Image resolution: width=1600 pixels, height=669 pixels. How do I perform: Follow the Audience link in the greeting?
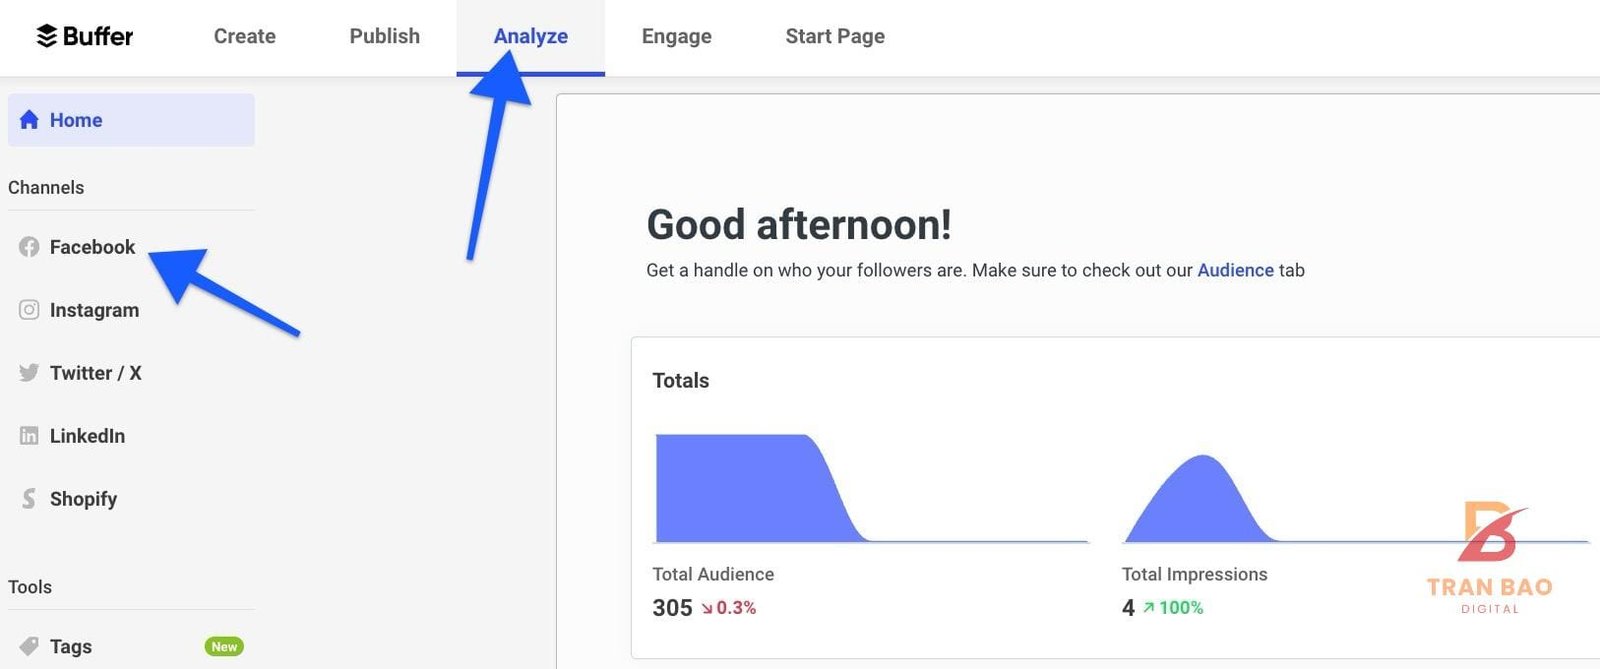1235,270
